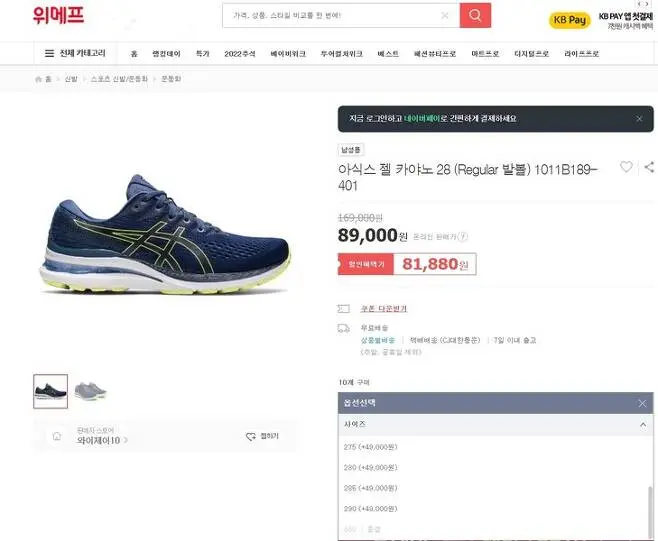Click the red search magnifier button

click(475, 16)
